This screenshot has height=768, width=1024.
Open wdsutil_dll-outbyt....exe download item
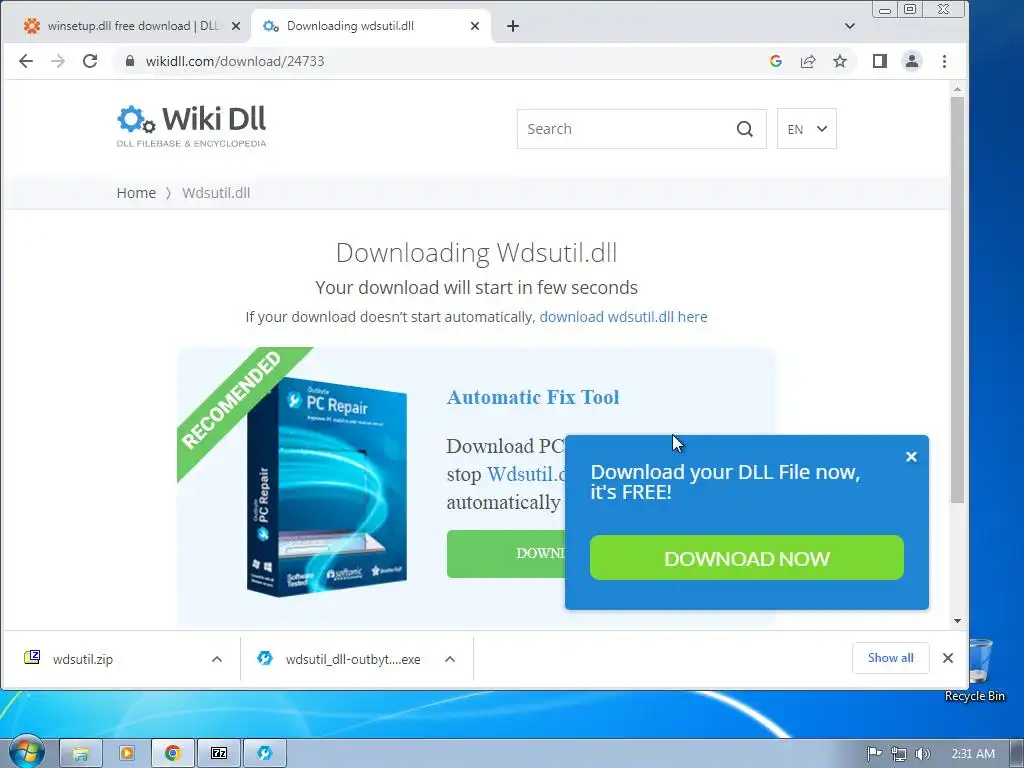[353, 659]
